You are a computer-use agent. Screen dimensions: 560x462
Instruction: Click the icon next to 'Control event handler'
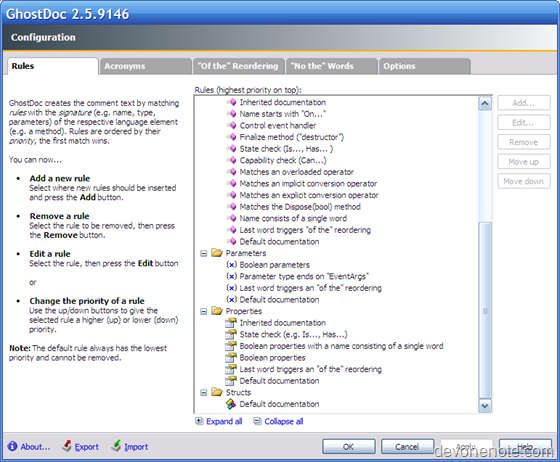232,126
